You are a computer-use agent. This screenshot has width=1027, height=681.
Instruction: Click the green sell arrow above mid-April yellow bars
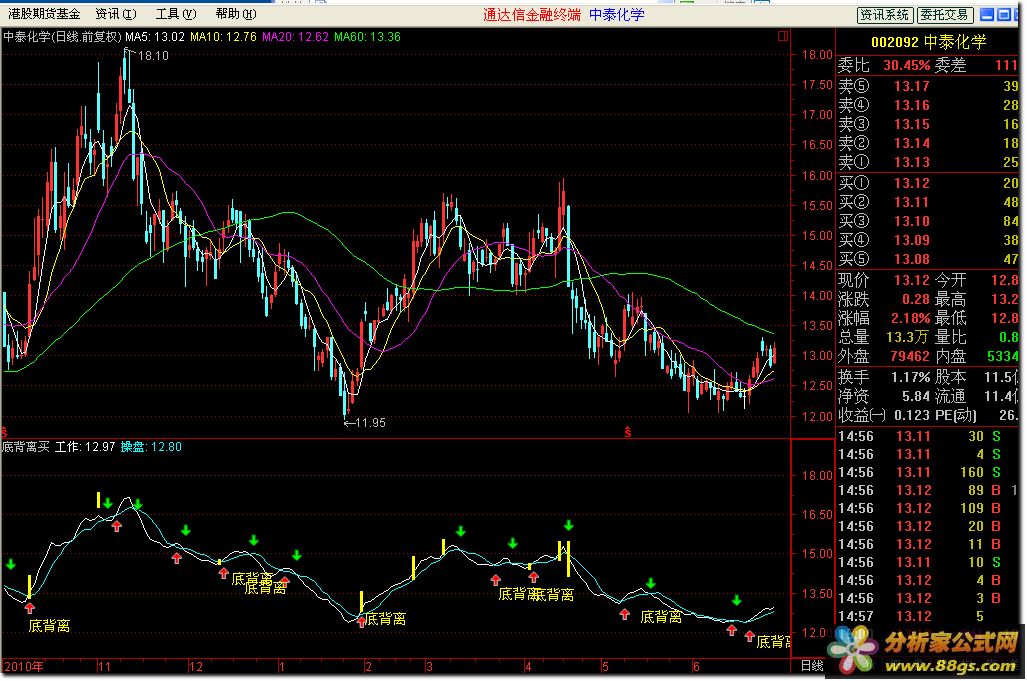[569, 525]
